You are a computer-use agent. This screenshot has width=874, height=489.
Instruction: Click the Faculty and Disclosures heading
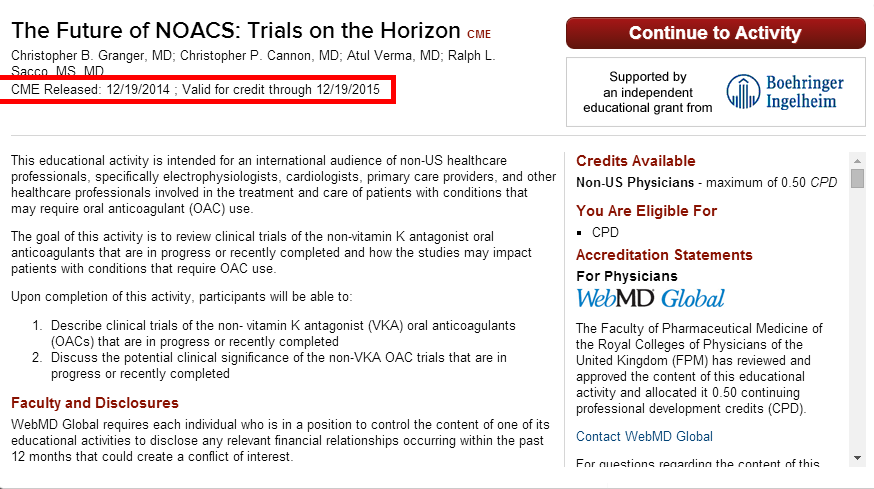click(95, 403)
